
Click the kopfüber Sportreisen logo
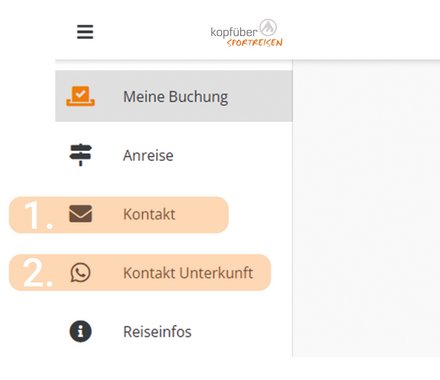(247, 33)
